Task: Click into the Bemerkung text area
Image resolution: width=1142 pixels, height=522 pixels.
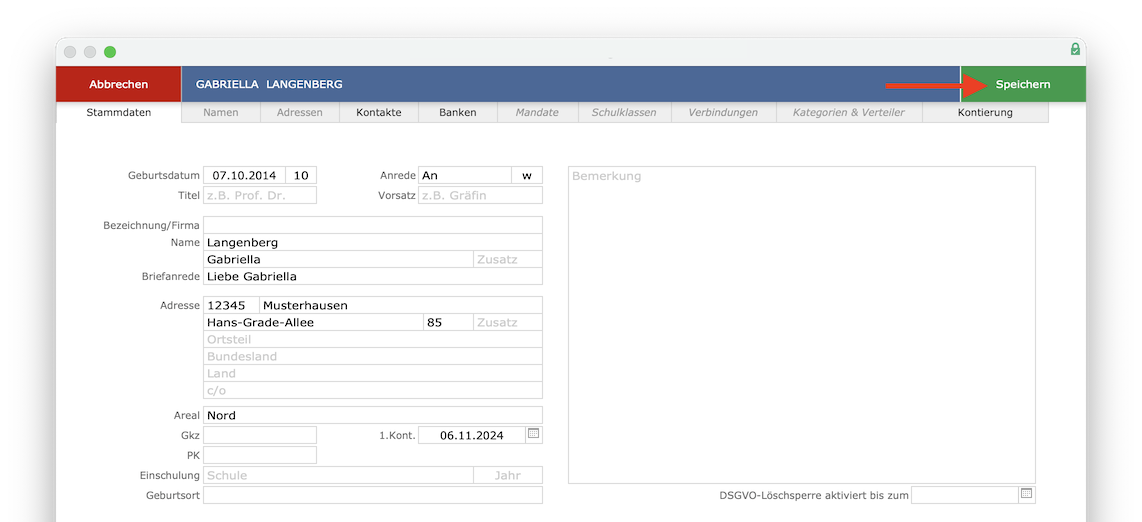Action: click(802, 325)
